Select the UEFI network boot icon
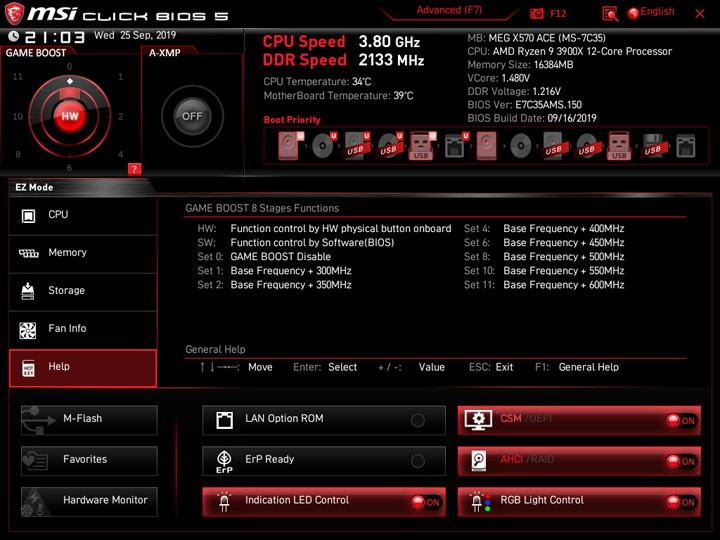This screenshot has width=720, height=540. coord(456,146)
